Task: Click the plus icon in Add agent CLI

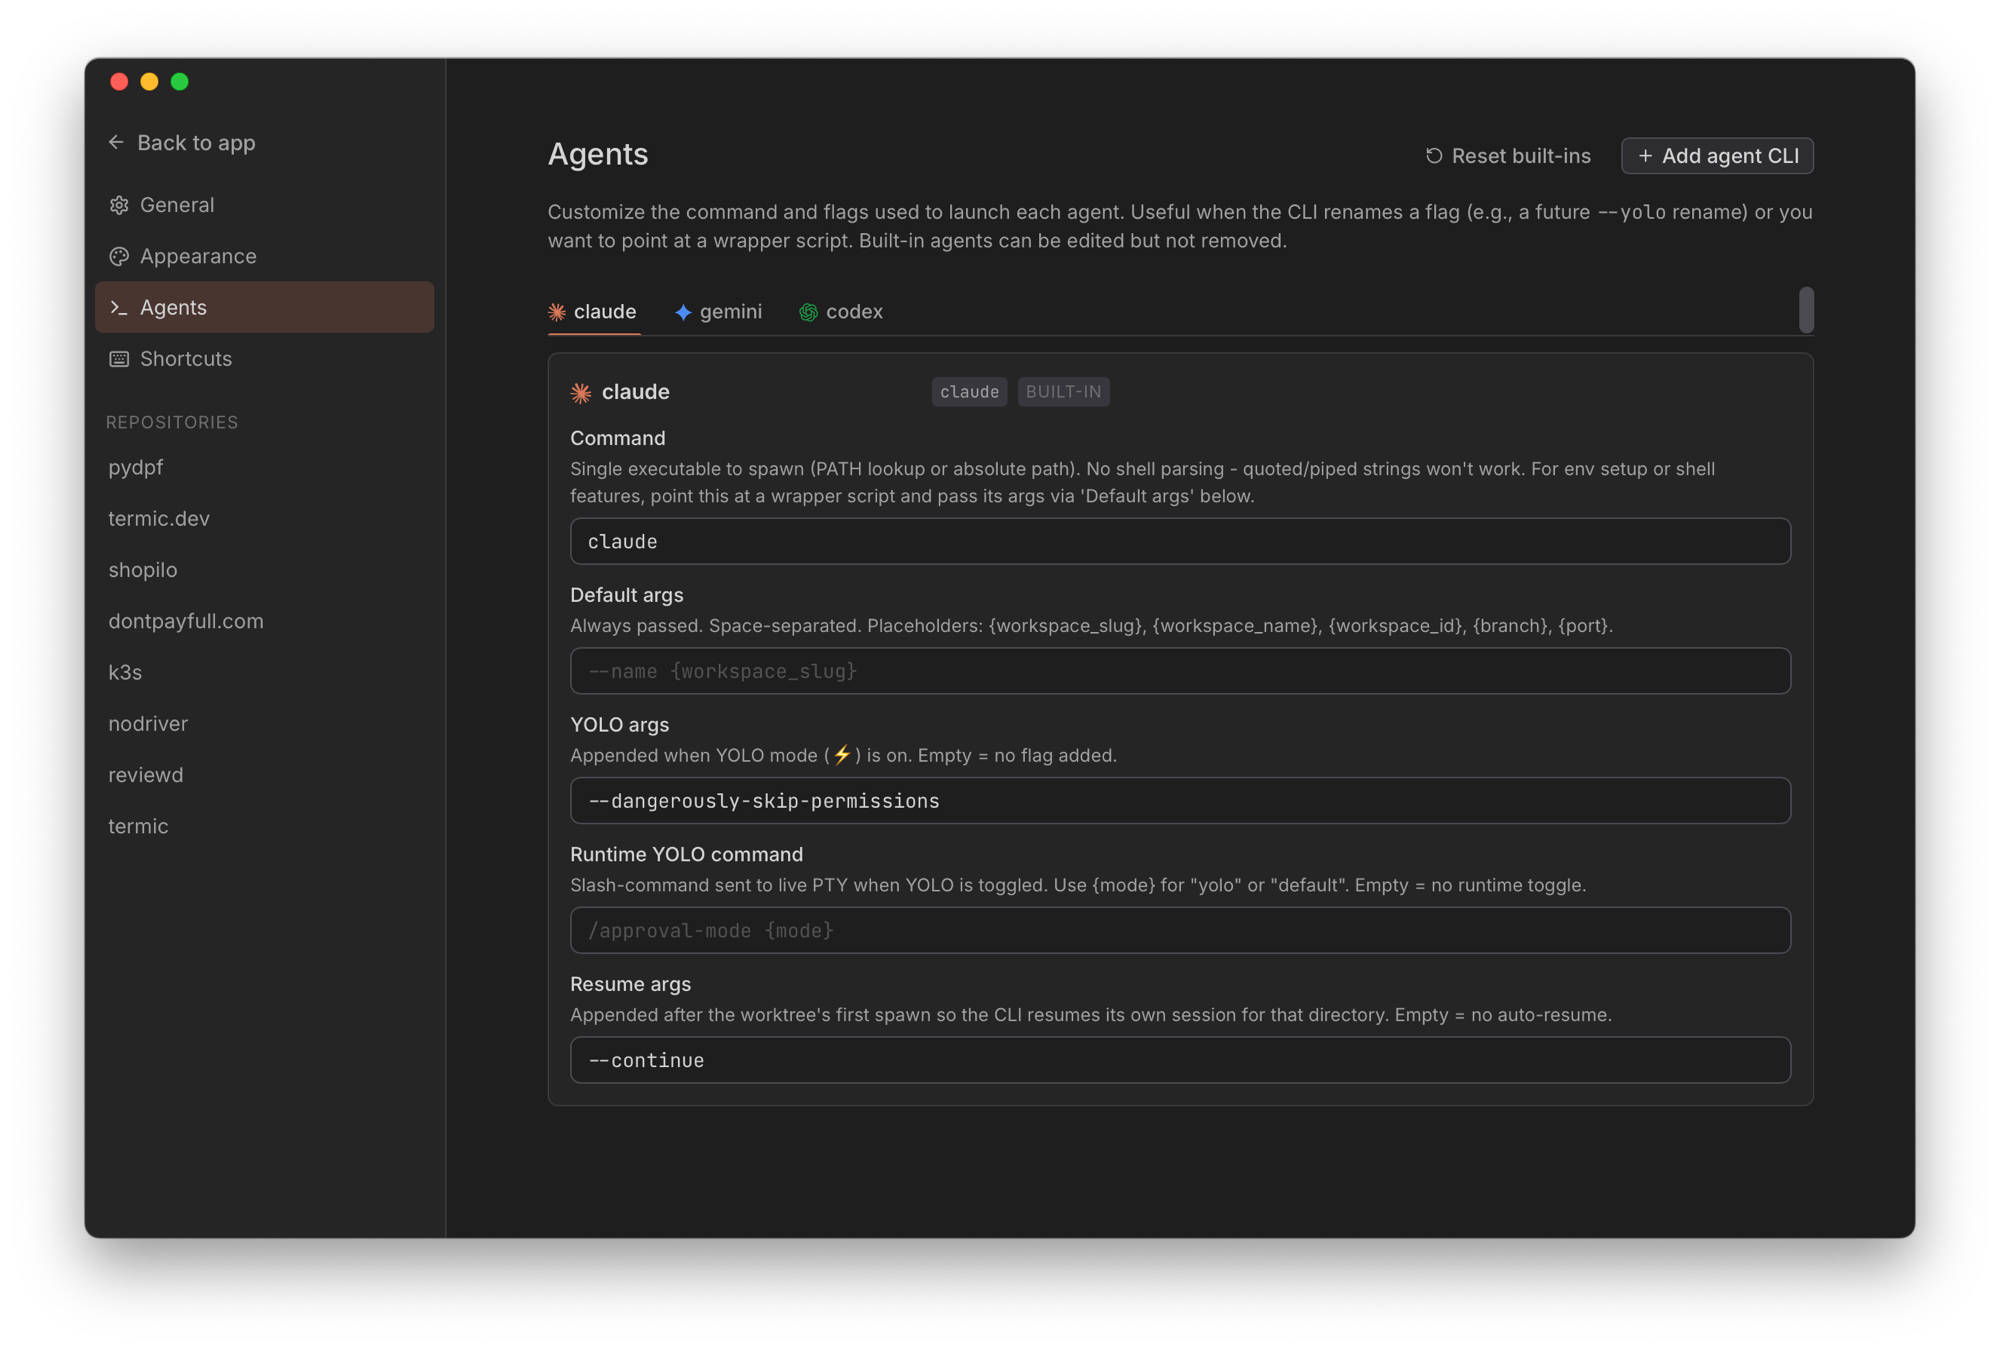Action: pos(1645,156)
